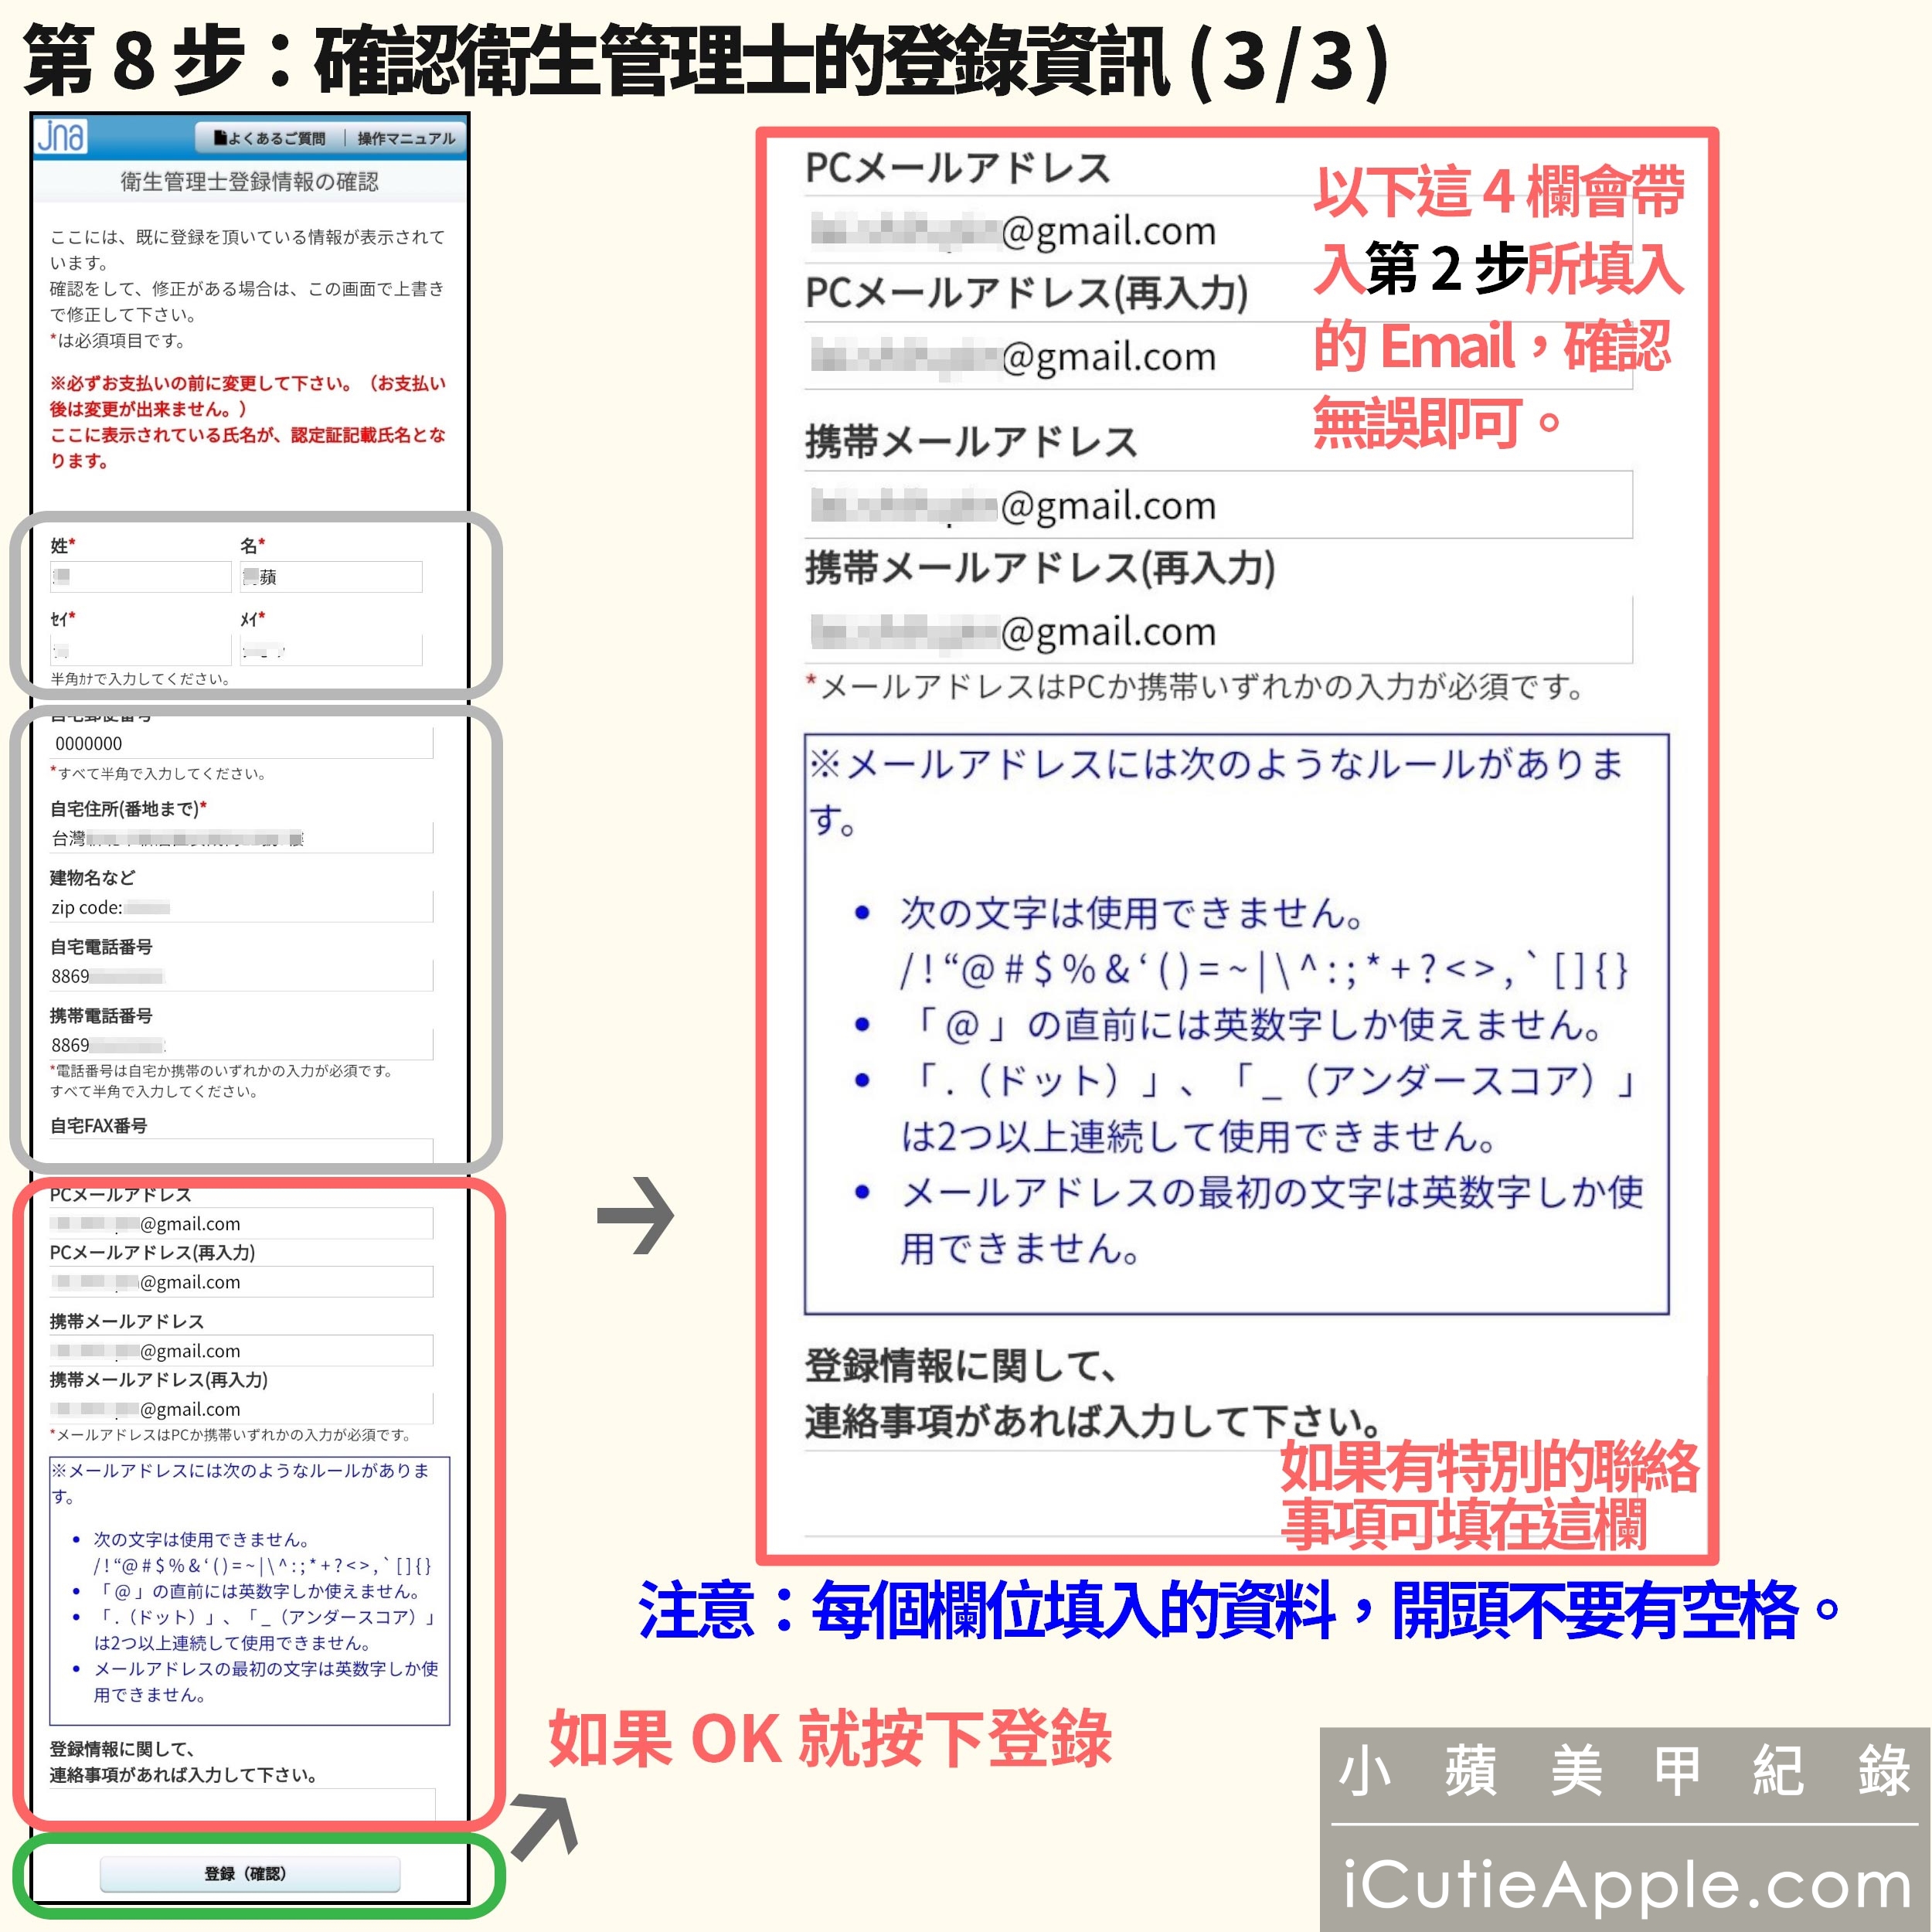Click PCメールアドレス(再入力) field in the small form
This screenshot has height=1932, width=1932.
coord(241,1282)
